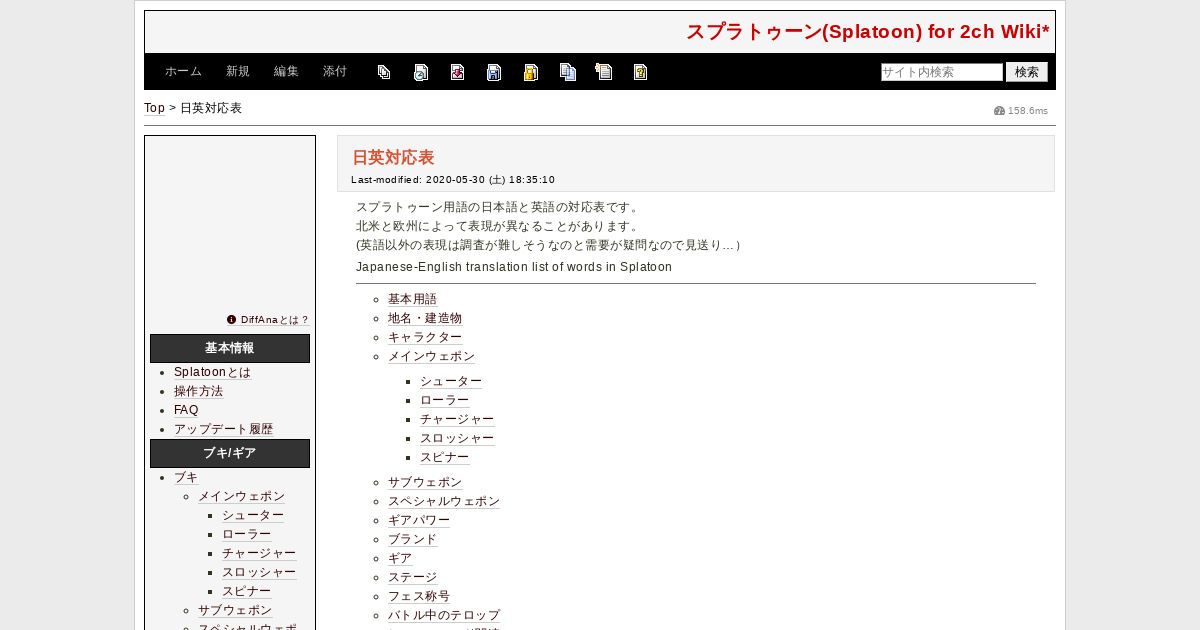Click the Last-modified date text
Screen dimensions: 1200x630
pos(453,180)
